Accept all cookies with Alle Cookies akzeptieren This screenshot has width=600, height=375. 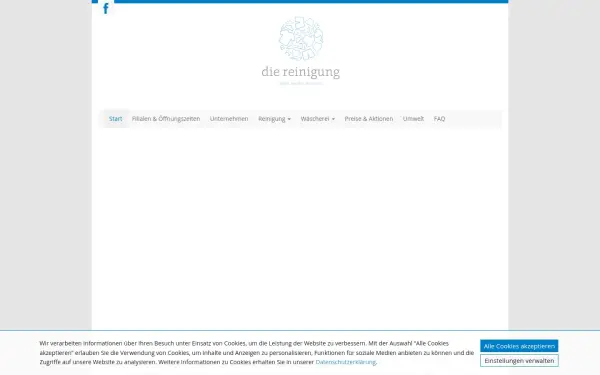coord(519,346)
